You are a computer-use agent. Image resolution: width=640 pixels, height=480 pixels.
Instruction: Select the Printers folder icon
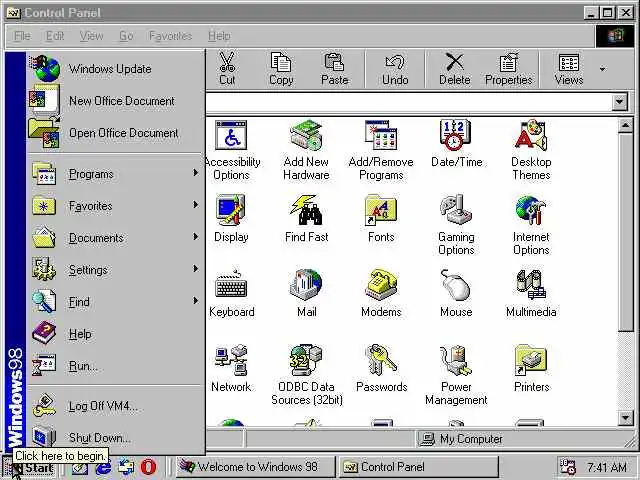[x=531, y=368]
